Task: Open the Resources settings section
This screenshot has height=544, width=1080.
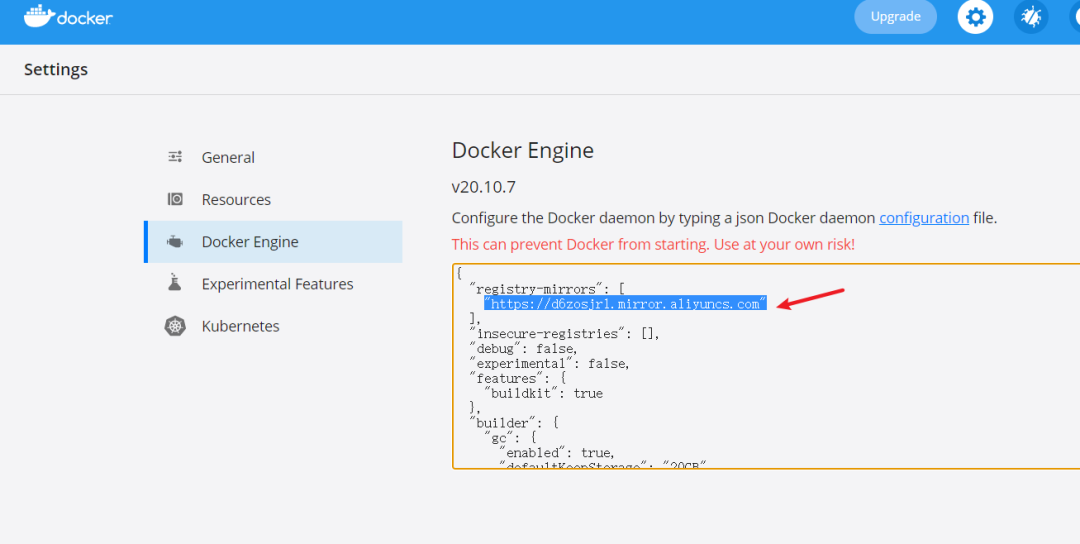Action: [236, 199]
